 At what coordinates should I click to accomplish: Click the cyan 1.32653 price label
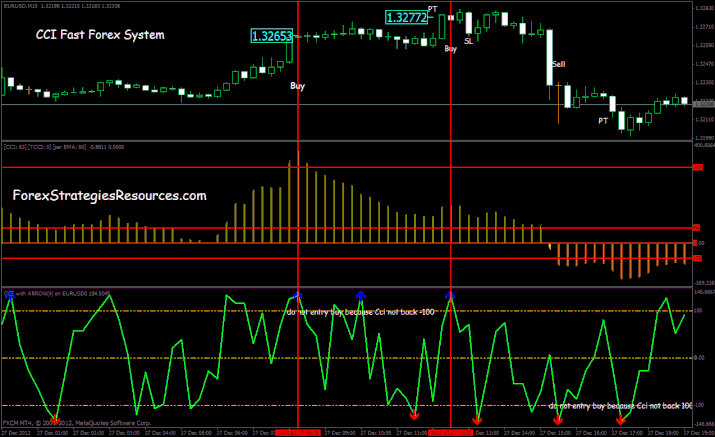[x=272, y=36]
